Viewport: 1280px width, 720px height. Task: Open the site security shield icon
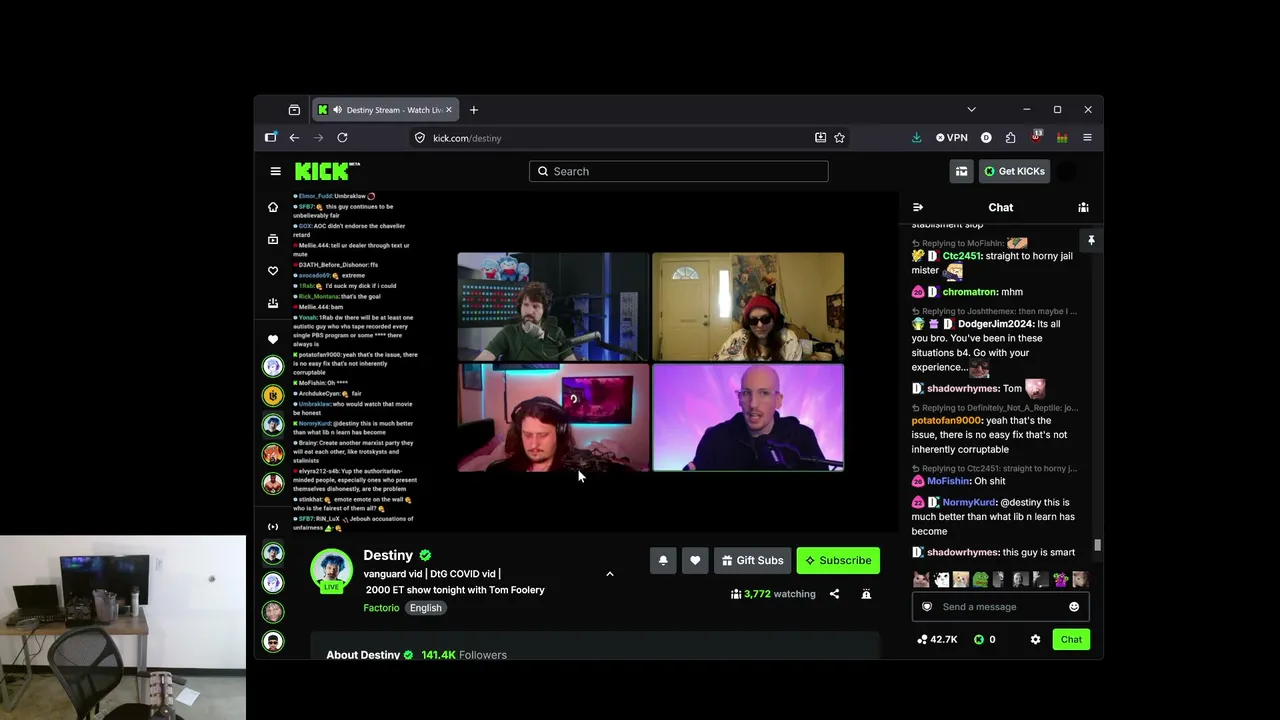click(420, 138)
